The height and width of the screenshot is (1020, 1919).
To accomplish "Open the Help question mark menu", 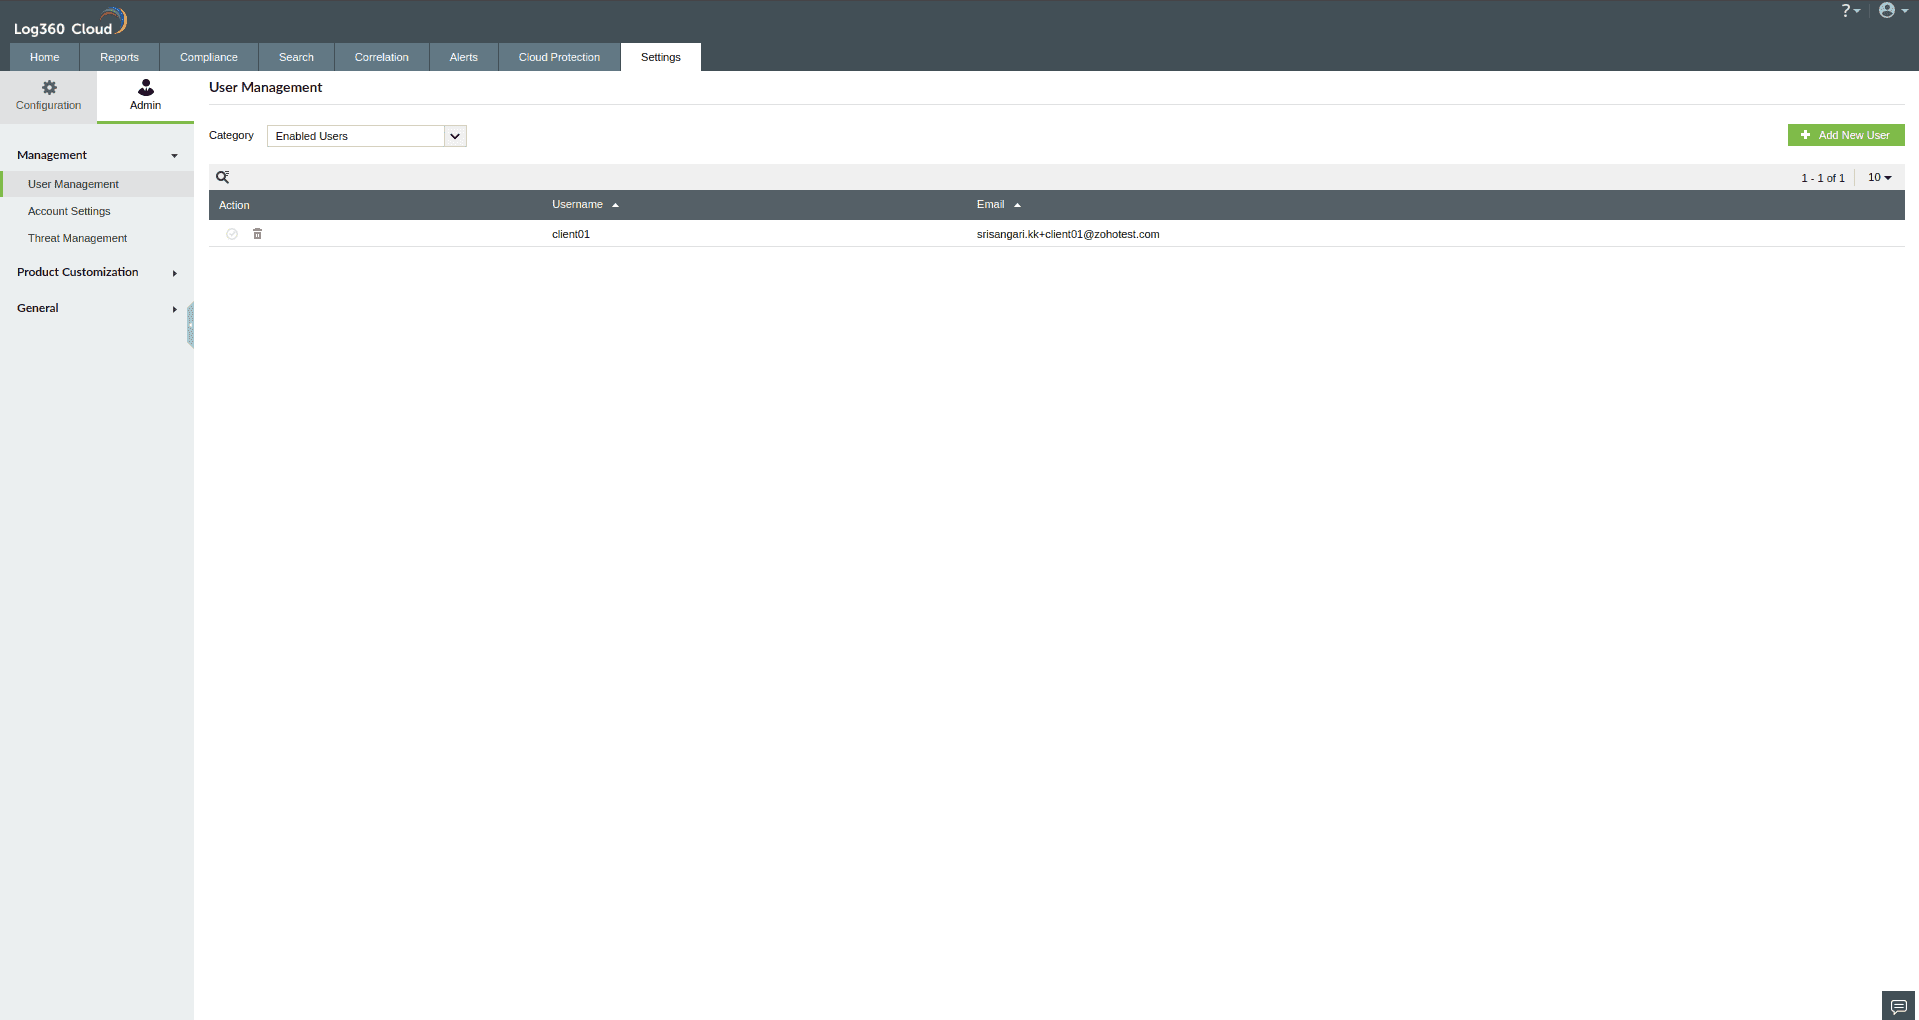I will pos(1849,11).
